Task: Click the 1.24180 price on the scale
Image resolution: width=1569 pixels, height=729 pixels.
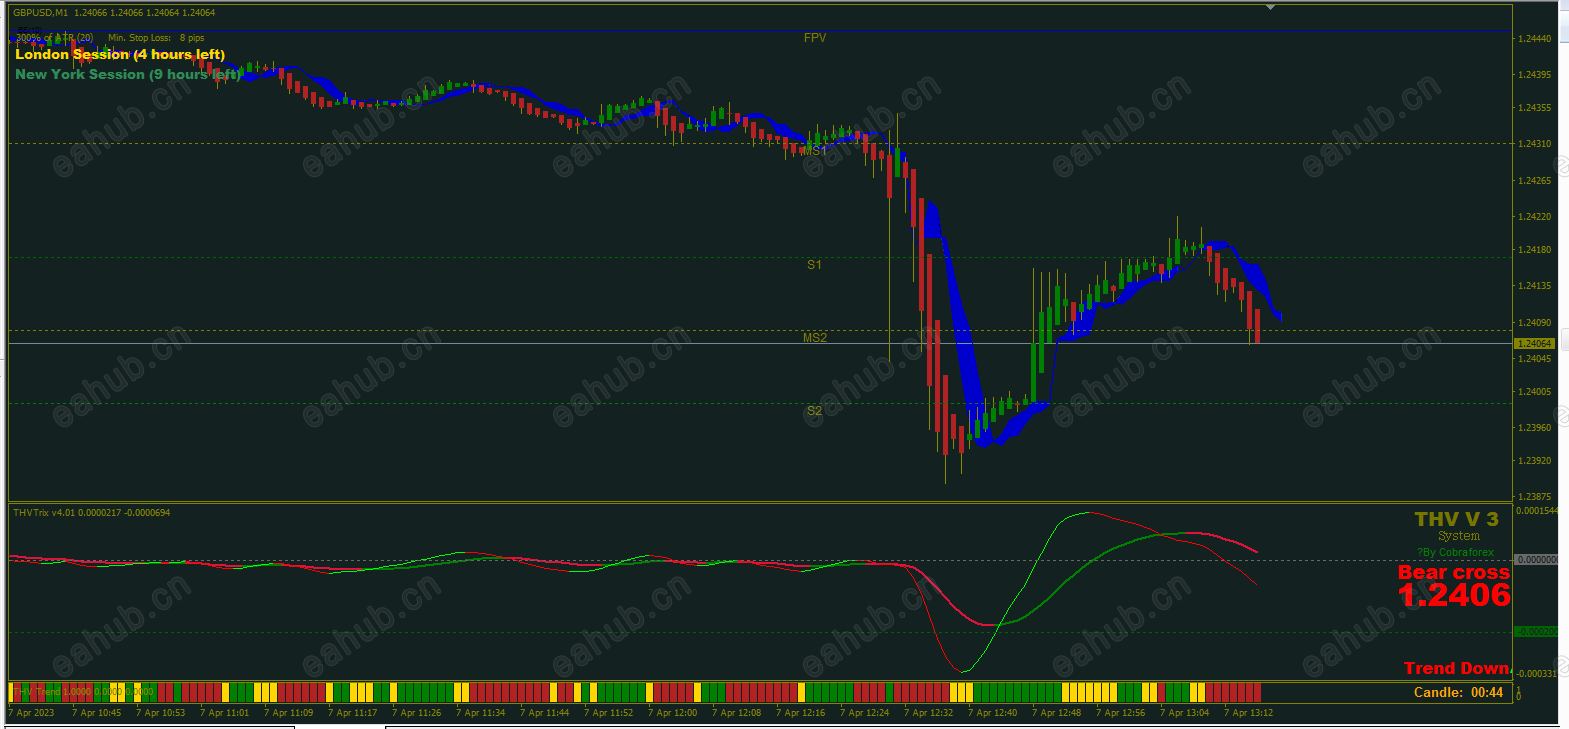Action: pos(1535,250)
